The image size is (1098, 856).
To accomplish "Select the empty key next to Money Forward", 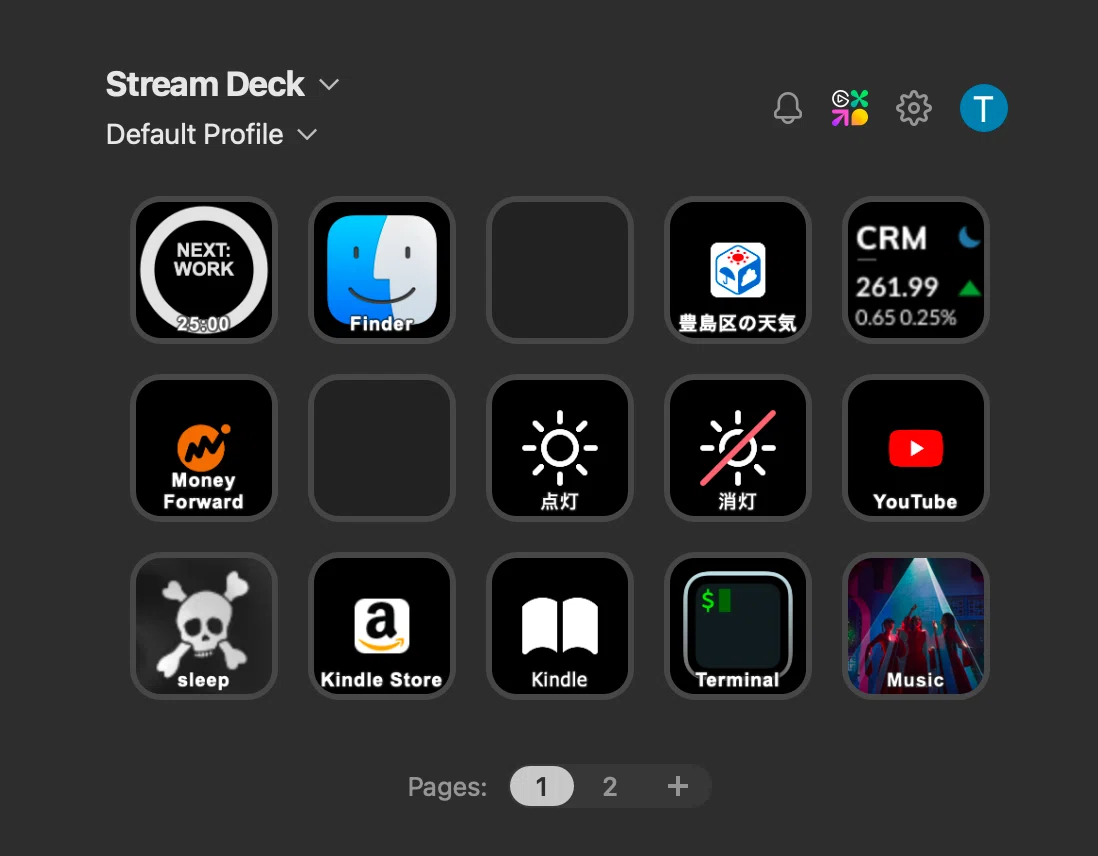I will 382,448.
